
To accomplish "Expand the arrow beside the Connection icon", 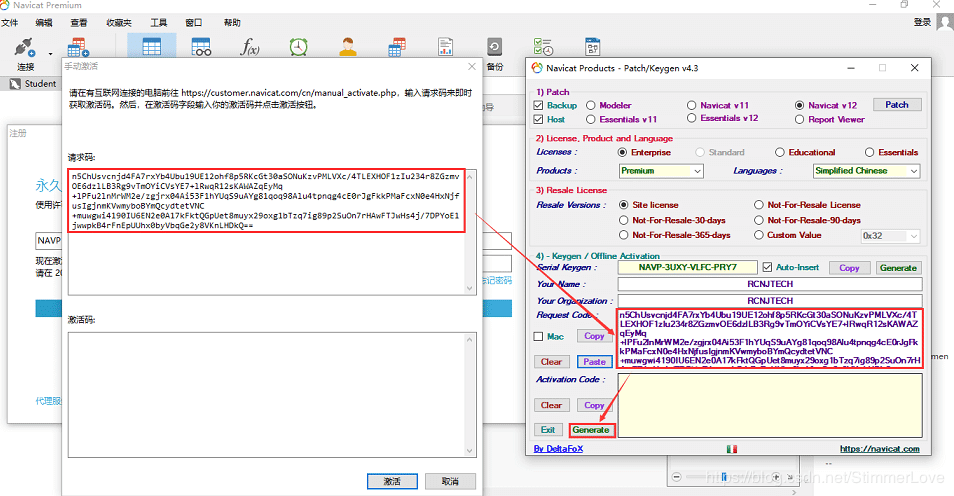I will point(50,54).
